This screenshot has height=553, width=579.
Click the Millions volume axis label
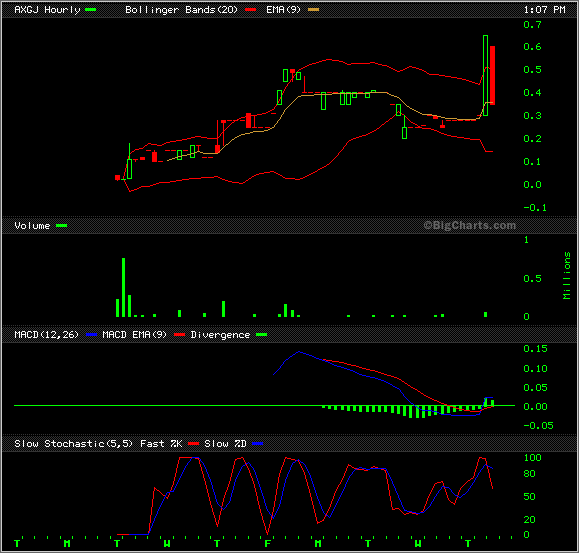tap(567, 276)
